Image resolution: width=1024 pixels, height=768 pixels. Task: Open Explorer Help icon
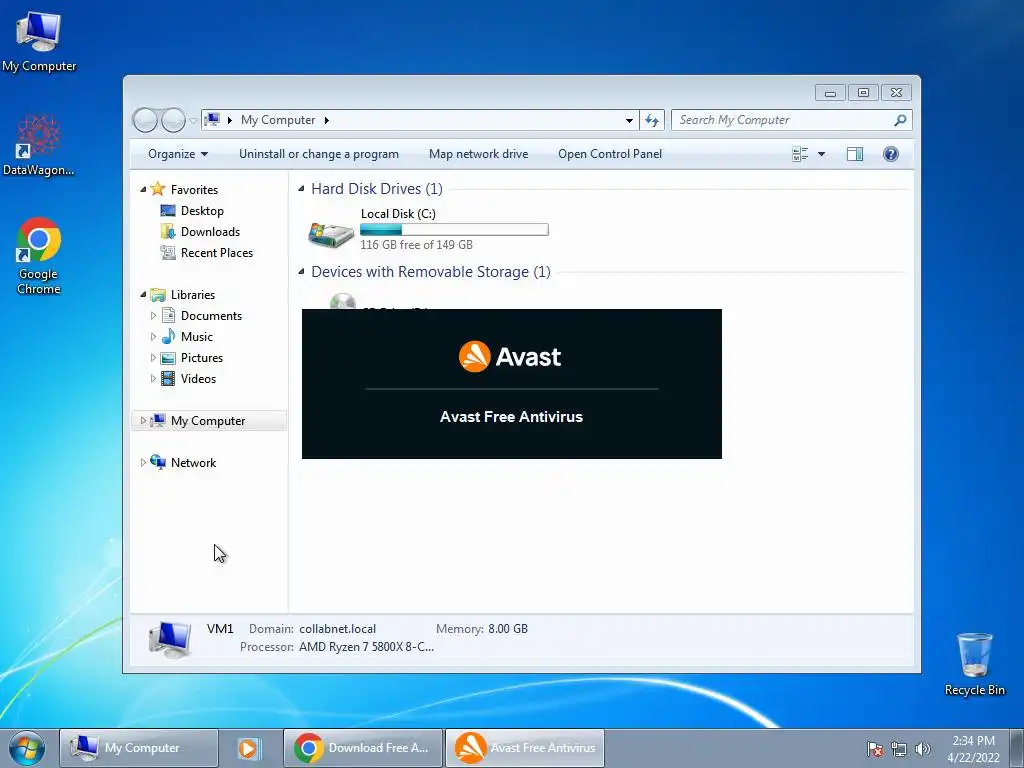[890, 154]
